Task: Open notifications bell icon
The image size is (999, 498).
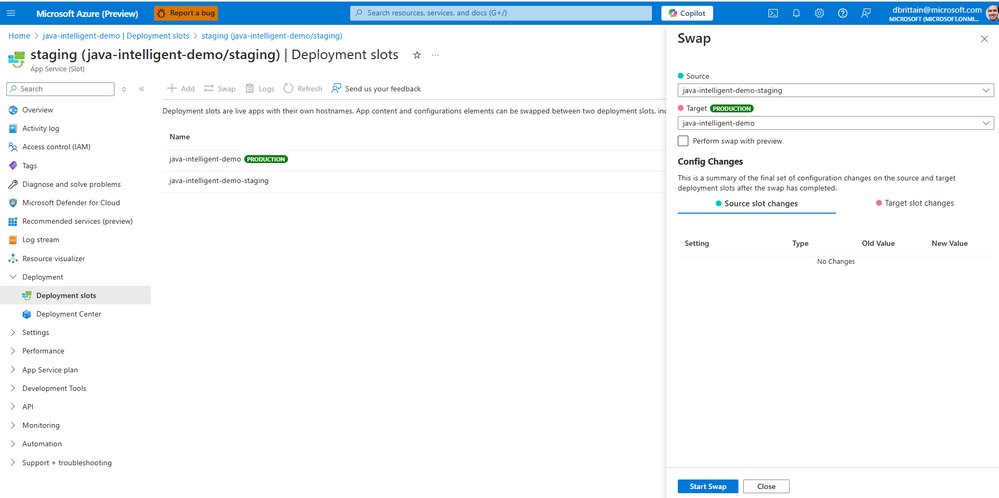Action: point(796,13)
